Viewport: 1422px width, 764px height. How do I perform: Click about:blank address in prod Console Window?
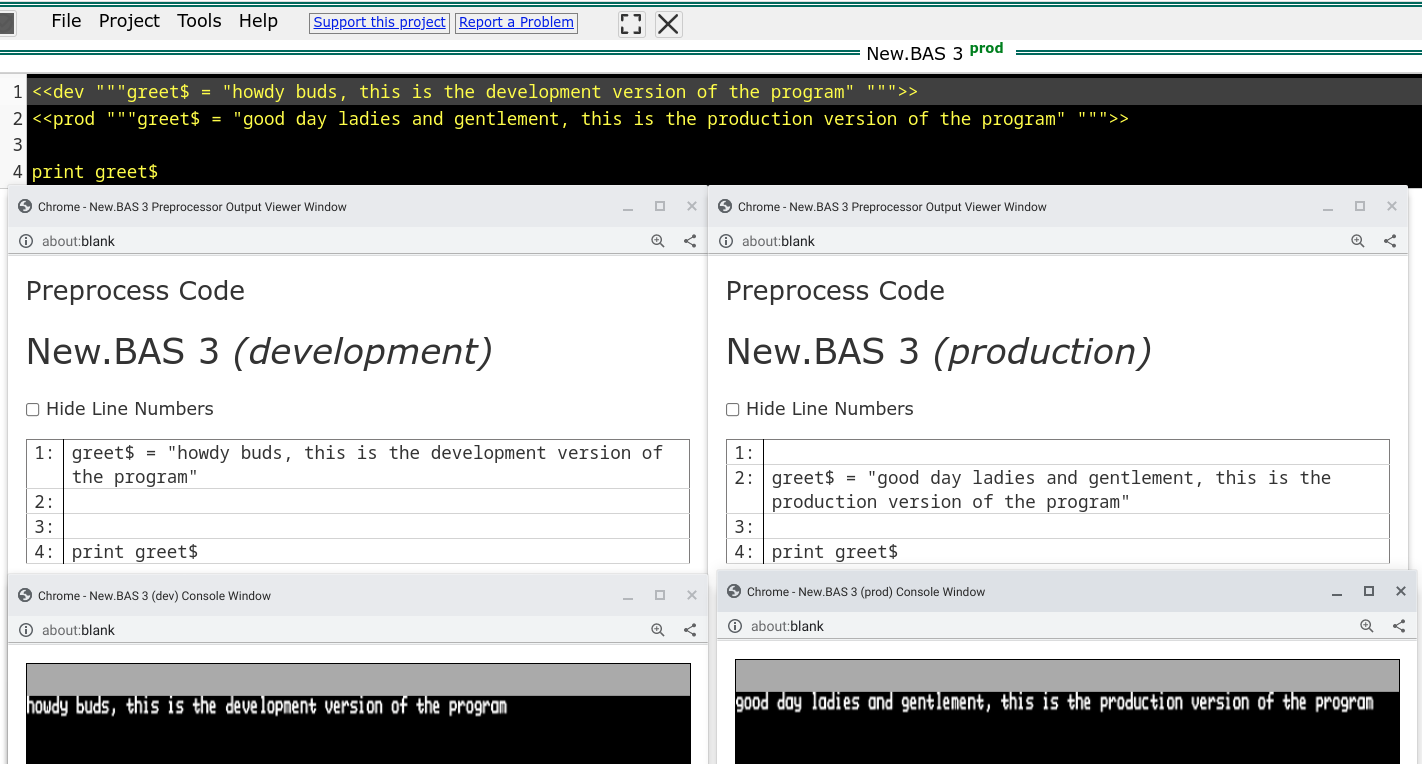click(787, 626)
